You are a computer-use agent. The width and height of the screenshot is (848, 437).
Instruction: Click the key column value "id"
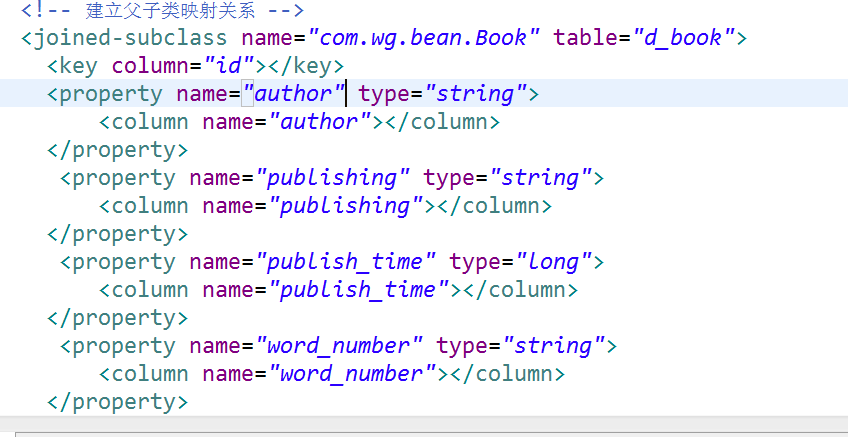[228, 66]
